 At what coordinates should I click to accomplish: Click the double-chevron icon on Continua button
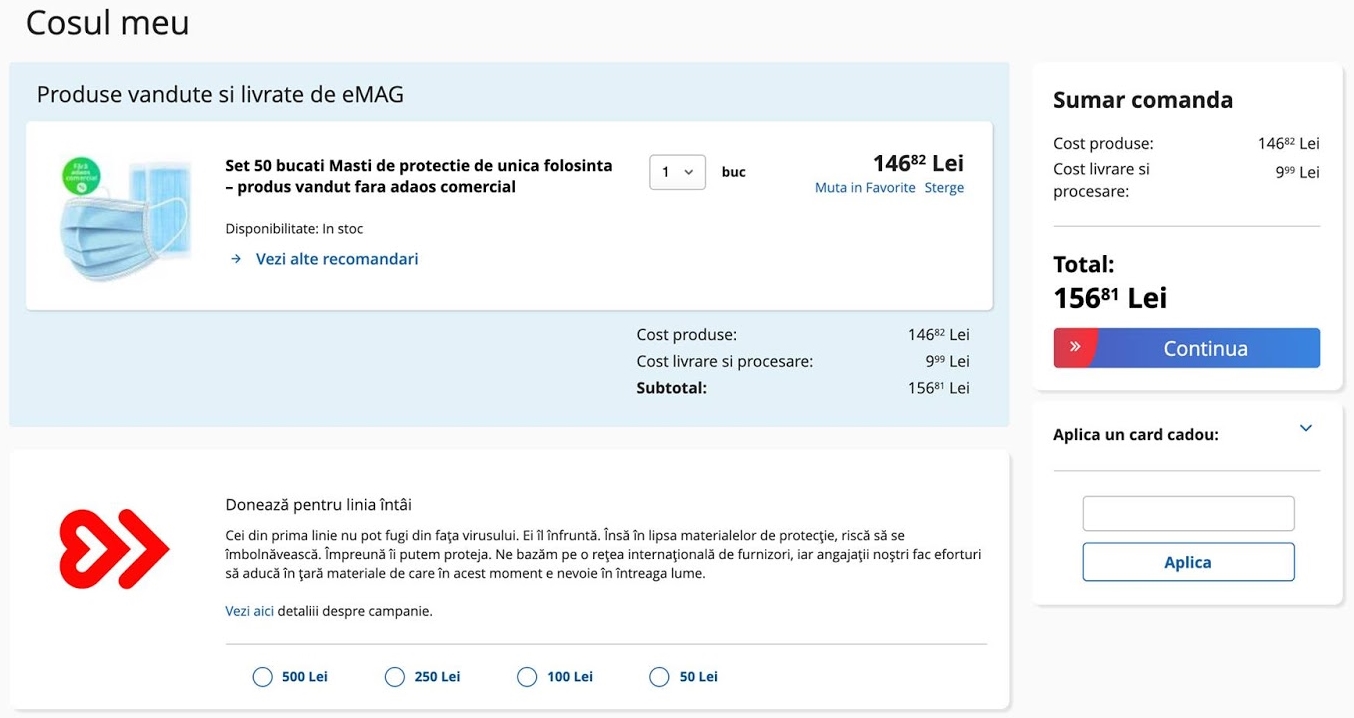coord(1075,347)
